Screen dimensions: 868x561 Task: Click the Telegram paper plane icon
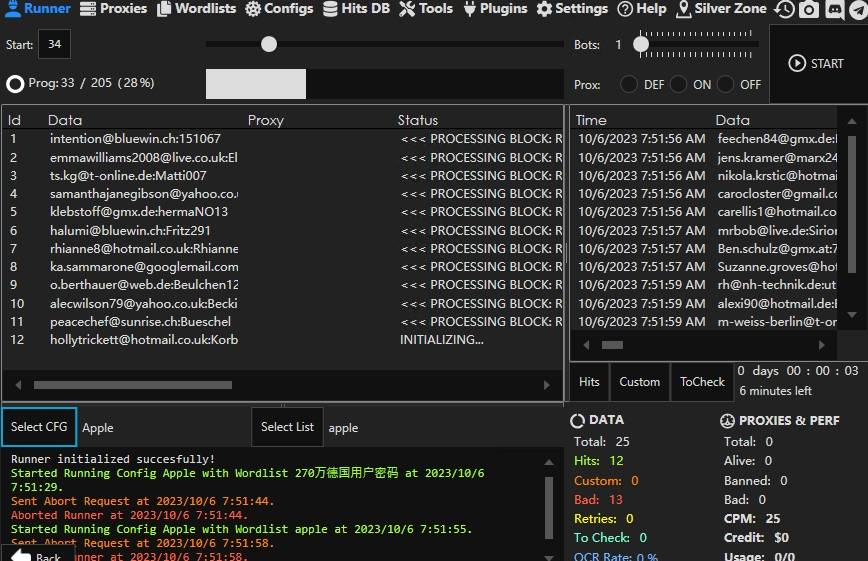tap(857, 10)
